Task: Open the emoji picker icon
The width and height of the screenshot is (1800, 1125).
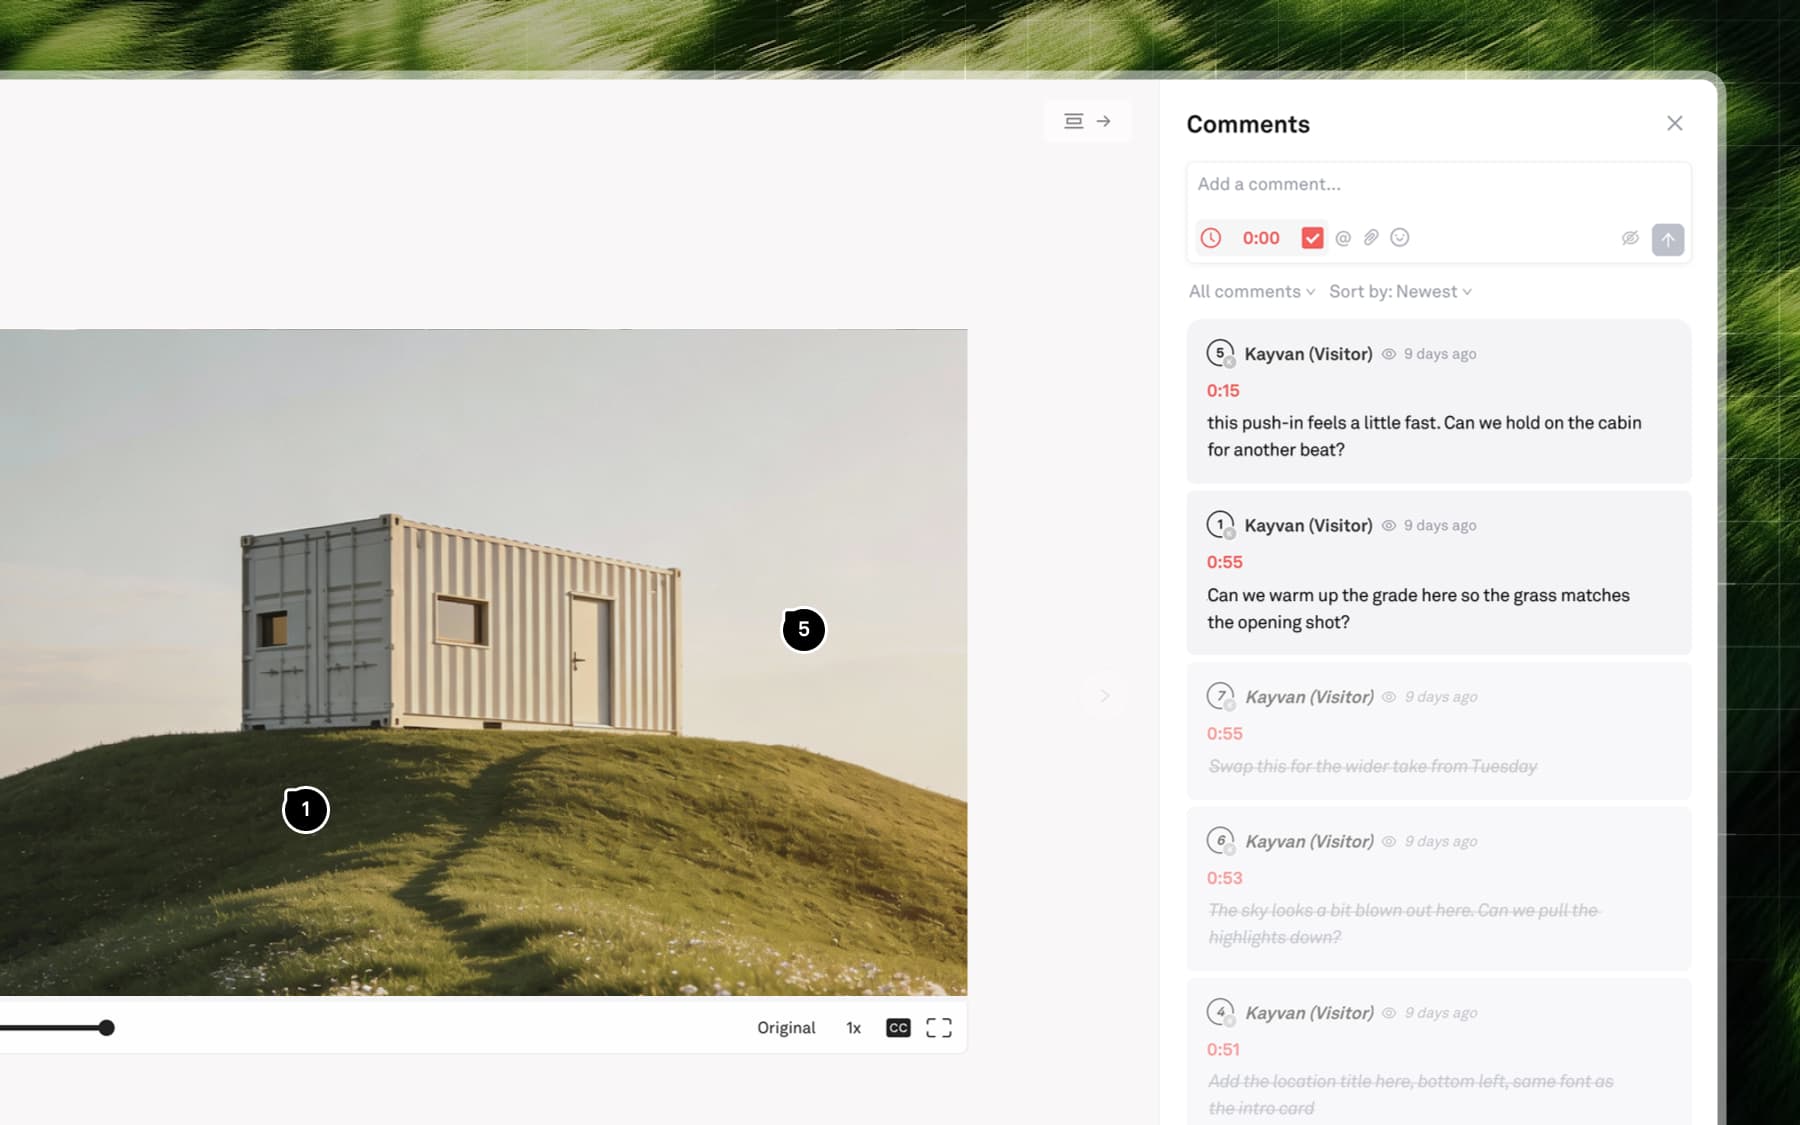Action: click(x=1400, y=238)
